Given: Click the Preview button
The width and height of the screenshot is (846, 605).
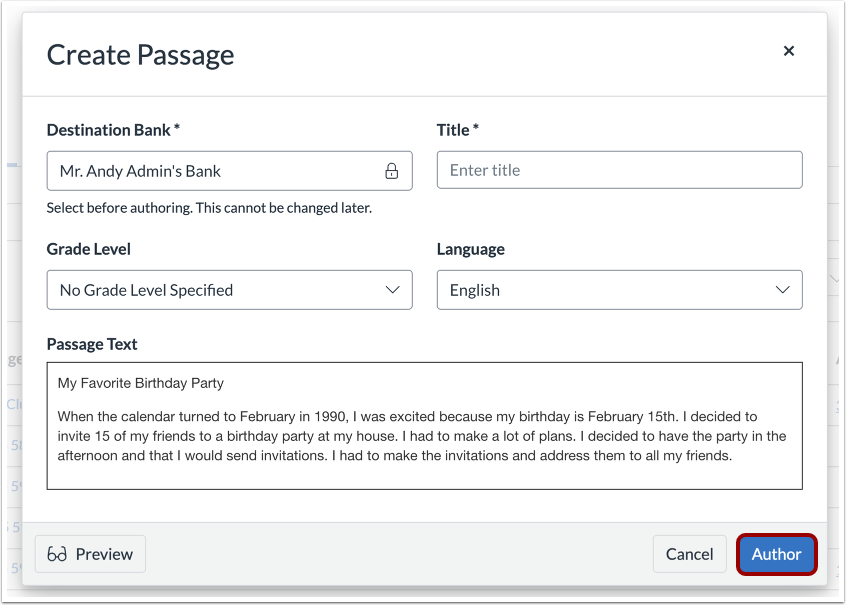Looking at the screenshot, I should 90,554.
